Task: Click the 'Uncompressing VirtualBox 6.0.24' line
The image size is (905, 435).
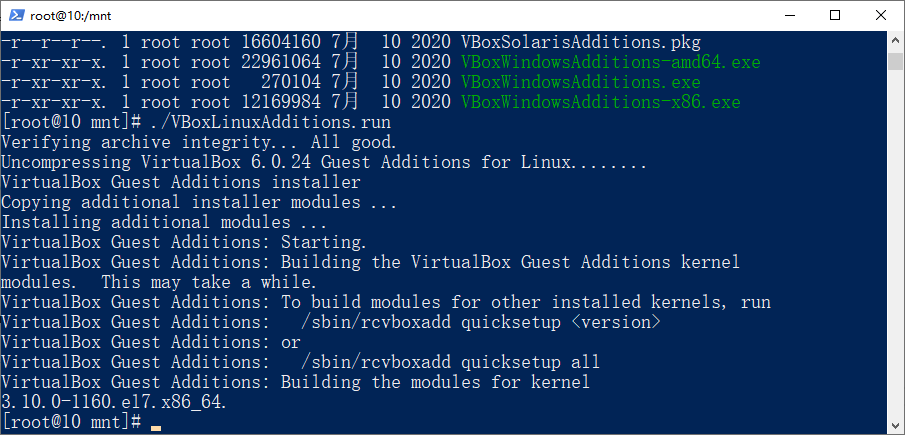Action: [324, 162]
